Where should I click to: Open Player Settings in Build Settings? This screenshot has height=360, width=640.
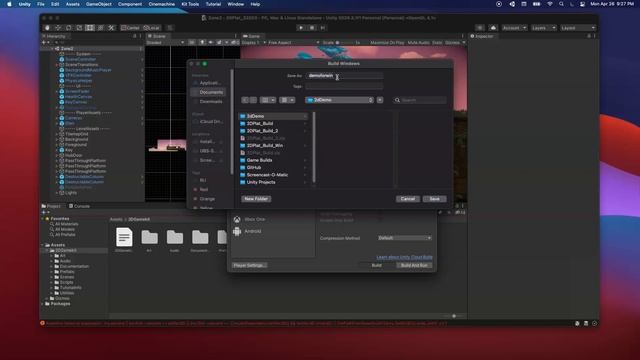[249, 265]
